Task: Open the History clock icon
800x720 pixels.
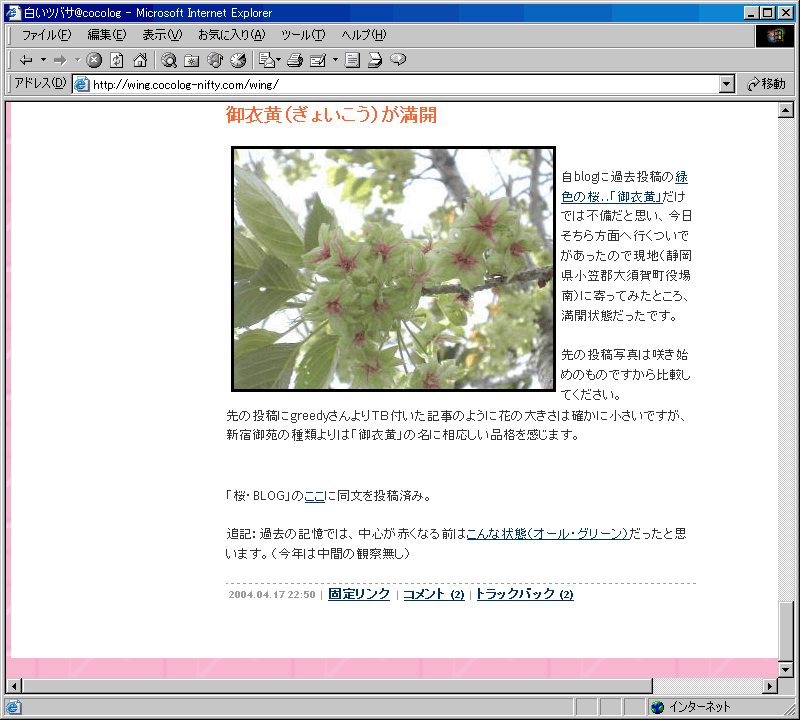Action: click(x=238, y=60)
